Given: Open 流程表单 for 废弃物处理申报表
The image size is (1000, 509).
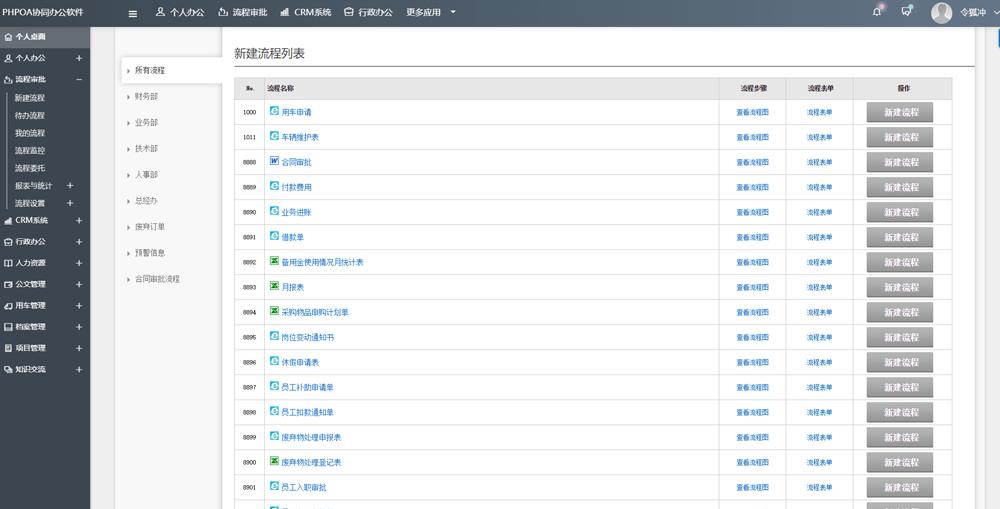Looking at the screenshot, I should tap(820, 438).
